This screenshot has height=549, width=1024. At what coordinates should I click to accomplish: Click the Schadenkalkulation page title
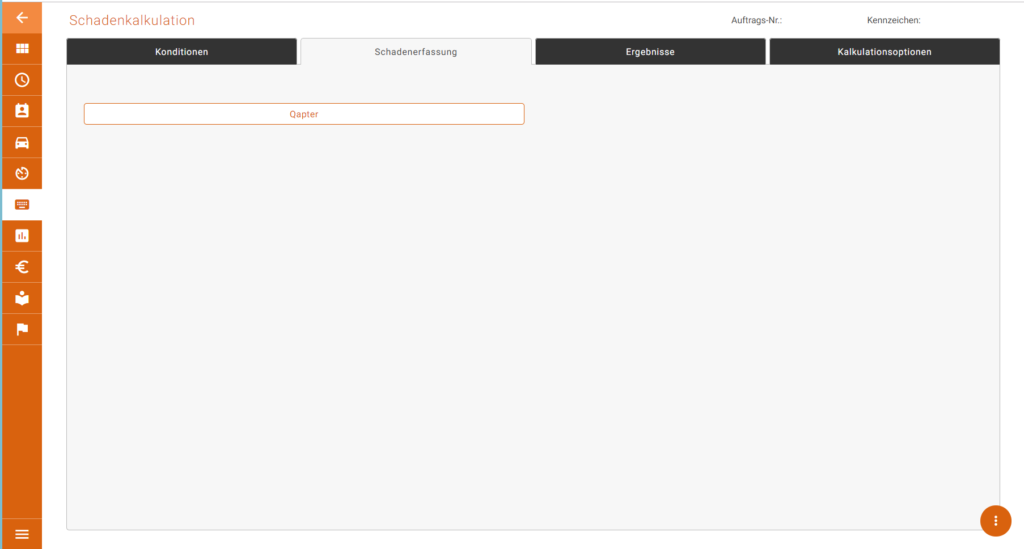pyautogui.click(x=132, y=20)
